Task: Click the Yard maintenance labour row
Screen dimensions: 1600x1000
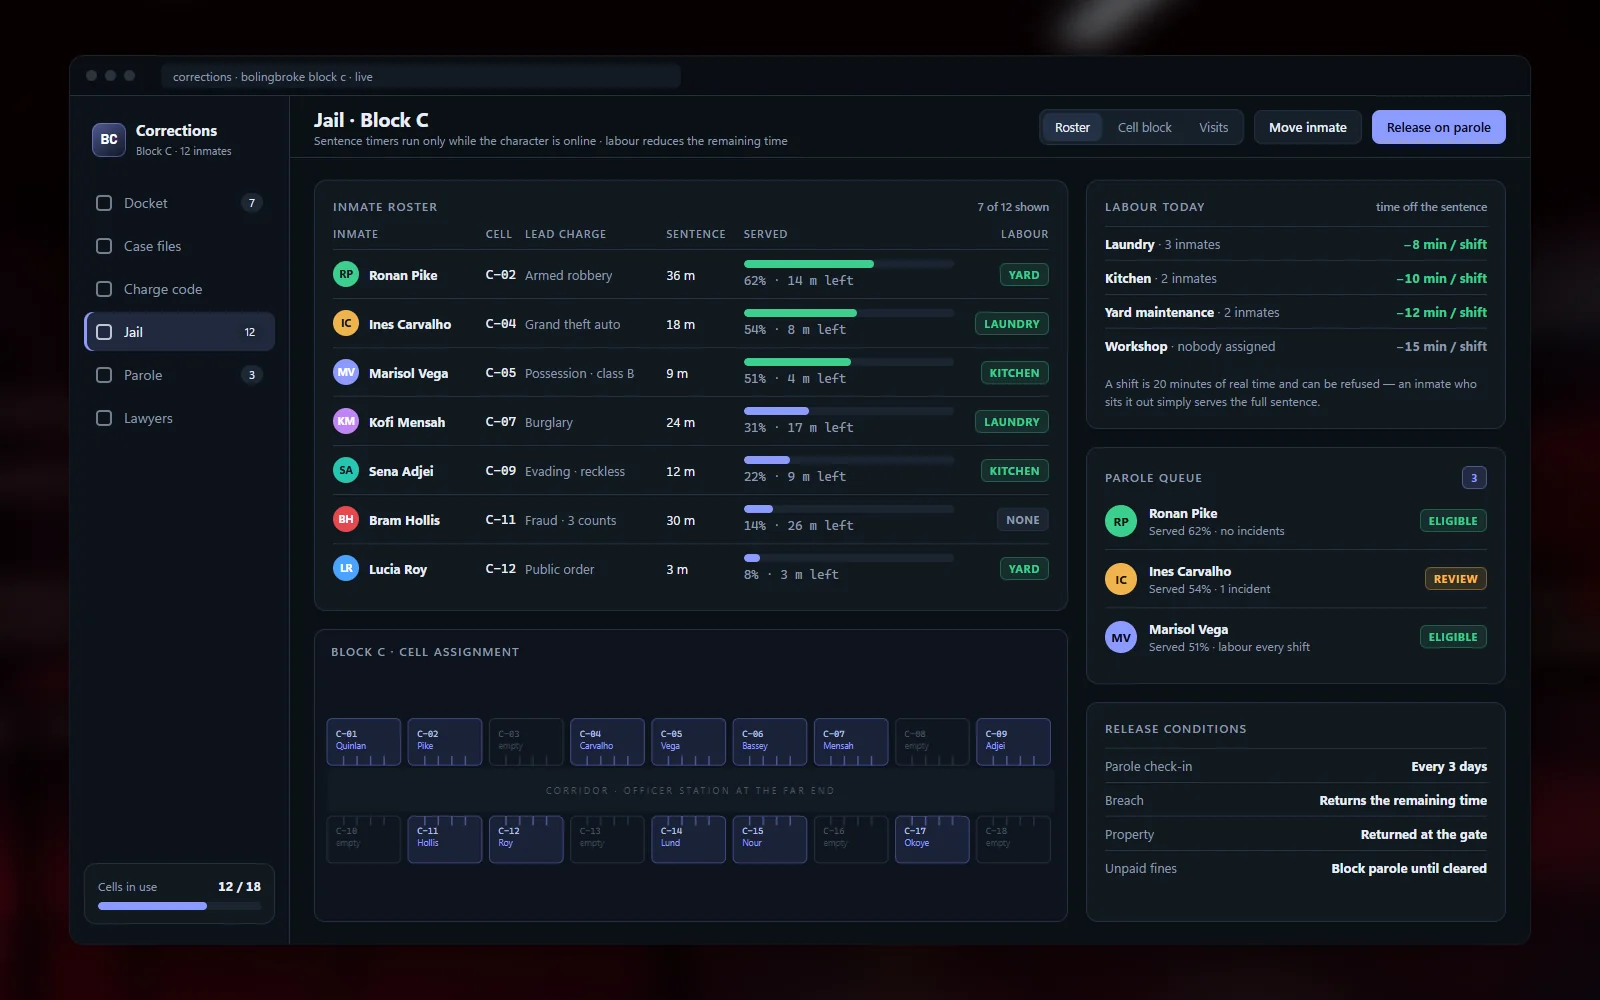Action: 1296,312
